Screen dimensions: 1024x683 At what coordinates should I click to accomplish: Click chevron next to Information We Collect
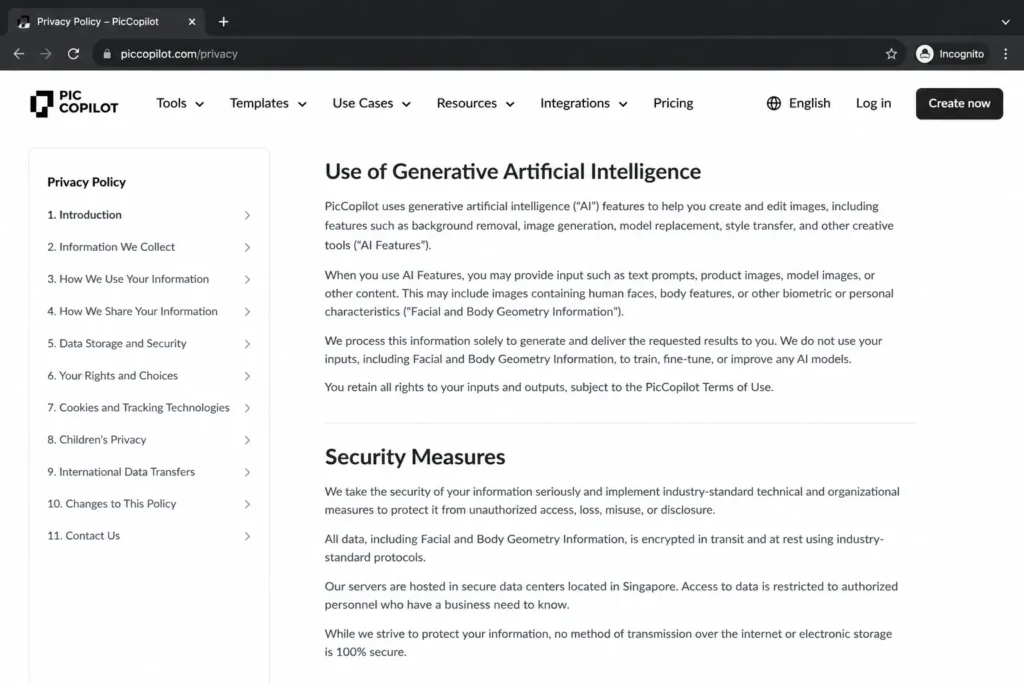coord(247,247)
